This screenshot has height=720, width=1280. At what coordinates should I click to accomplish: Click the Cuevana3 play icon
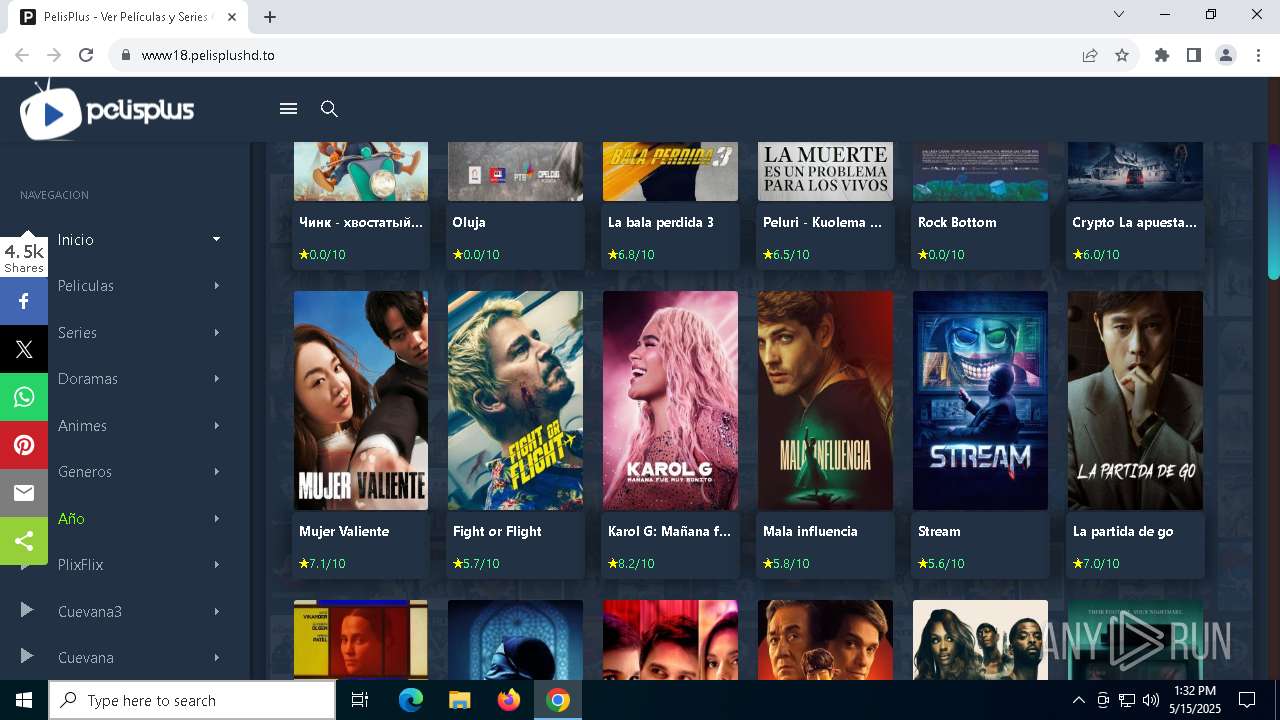coord(27,611)
